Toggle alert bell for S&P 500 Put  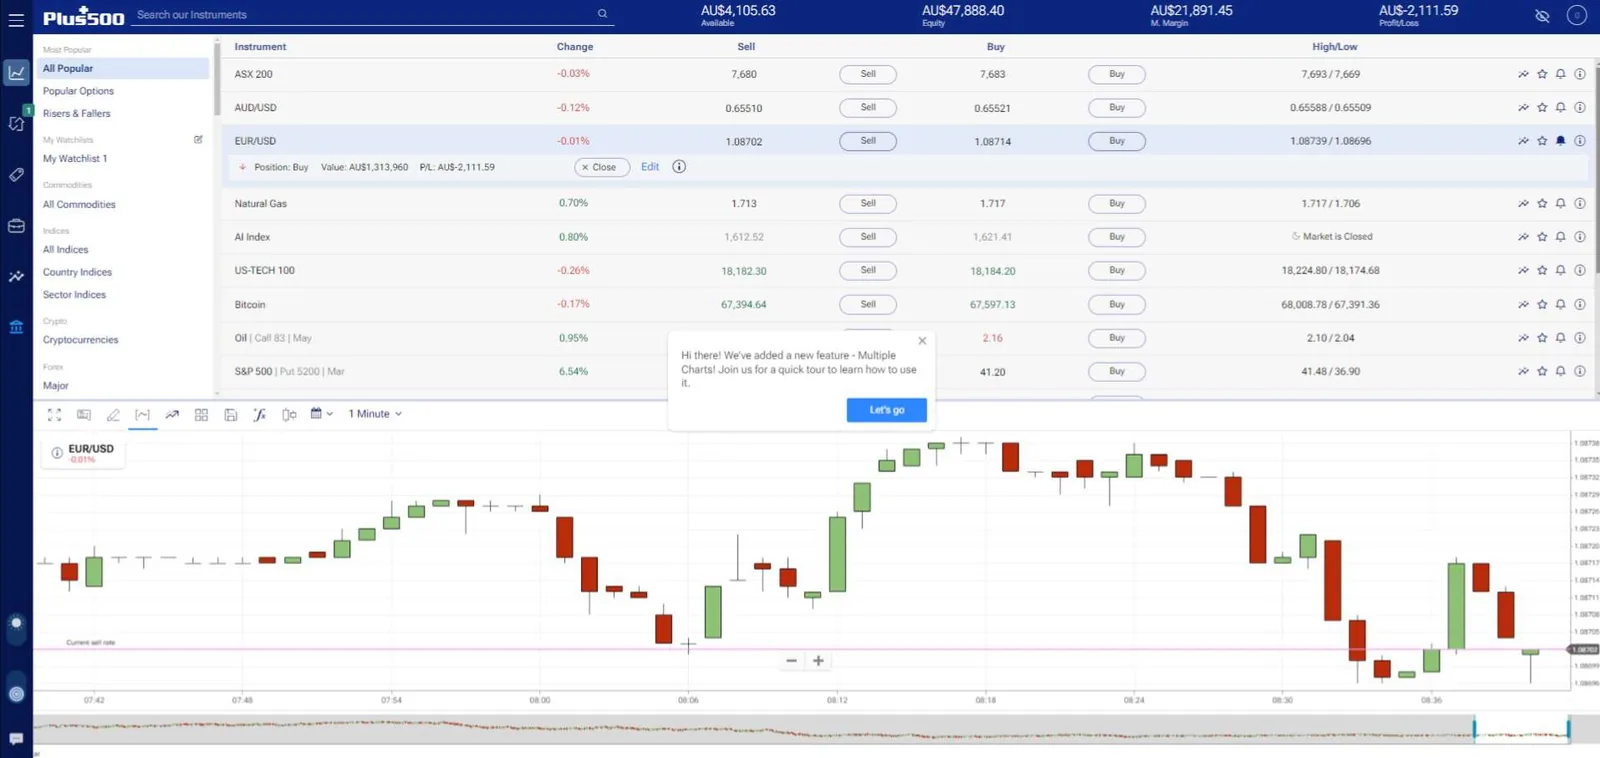tap(1560, 371)
